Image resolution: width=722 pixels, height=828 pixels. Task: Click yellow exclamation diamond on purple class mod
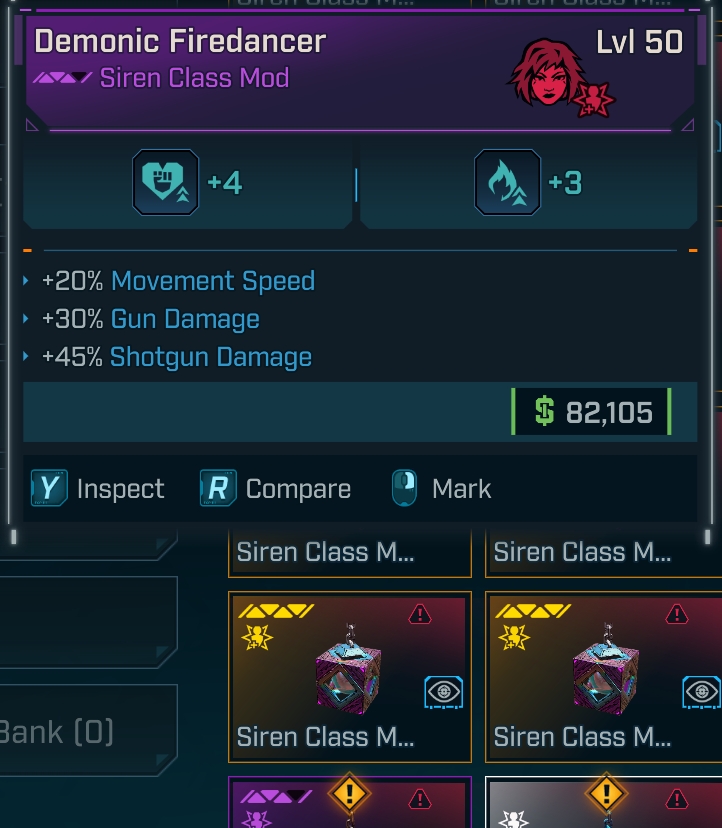(350, 796)
